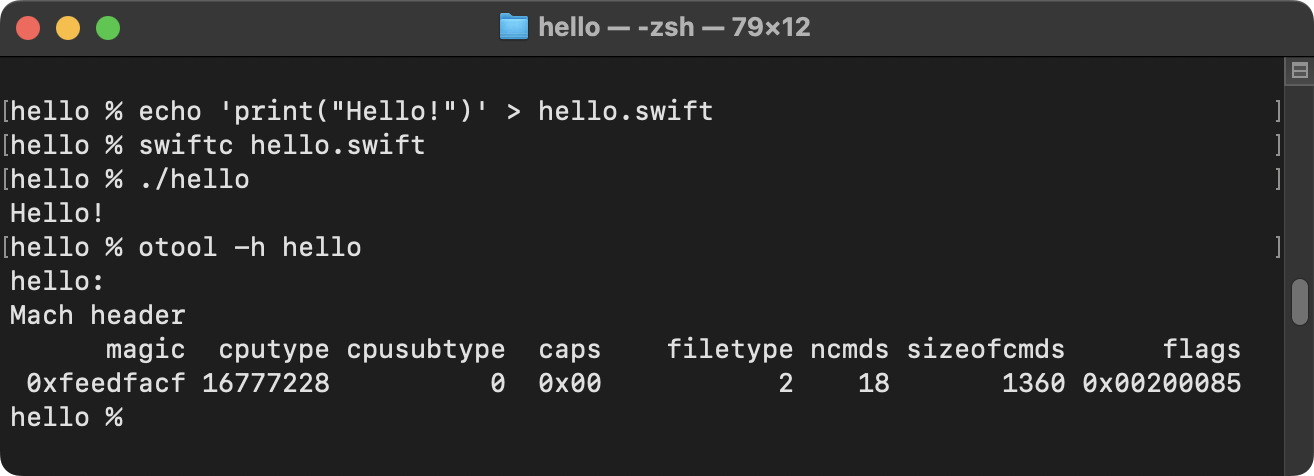This screenshot has width=1314, height=476.
Task: Select the 0xfeedfacf magic value
Action: click(x=106, y=383)
